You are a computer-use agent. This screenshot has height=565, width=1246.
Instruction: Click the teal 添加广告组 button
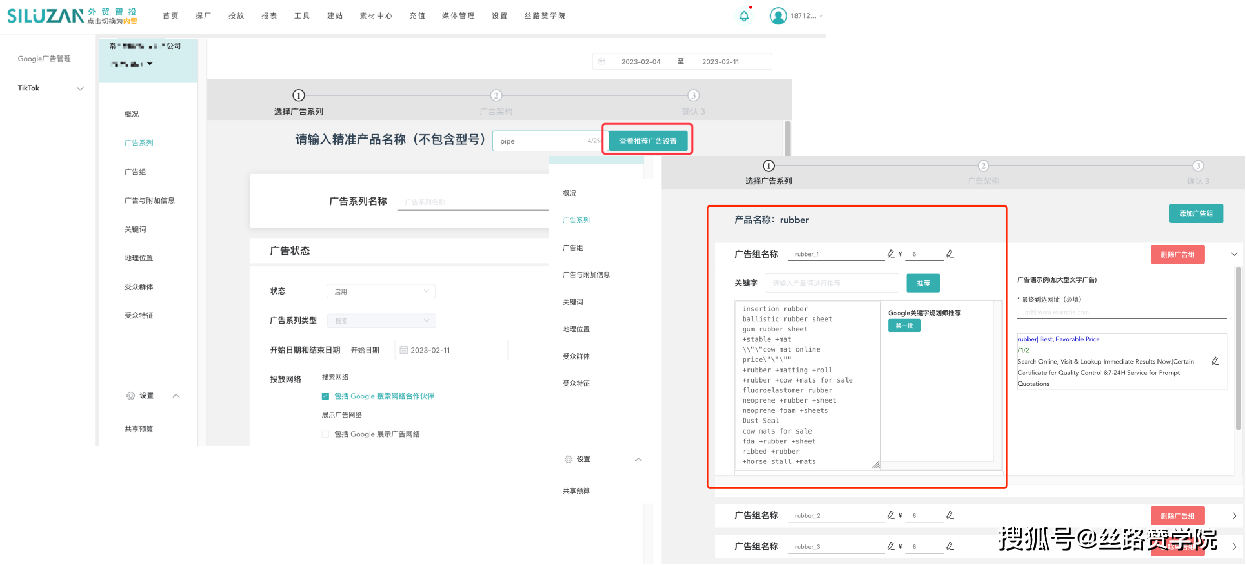click(1195, 214)
